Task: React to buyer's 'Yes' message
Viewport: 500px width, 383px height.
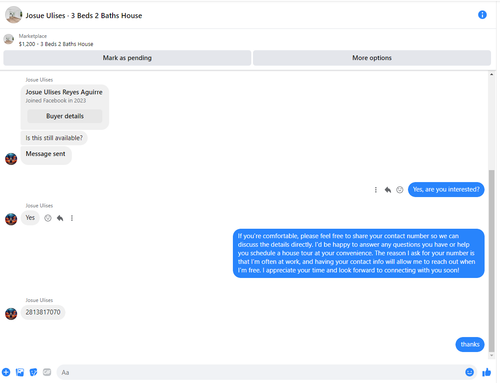Action: (48, 218)
